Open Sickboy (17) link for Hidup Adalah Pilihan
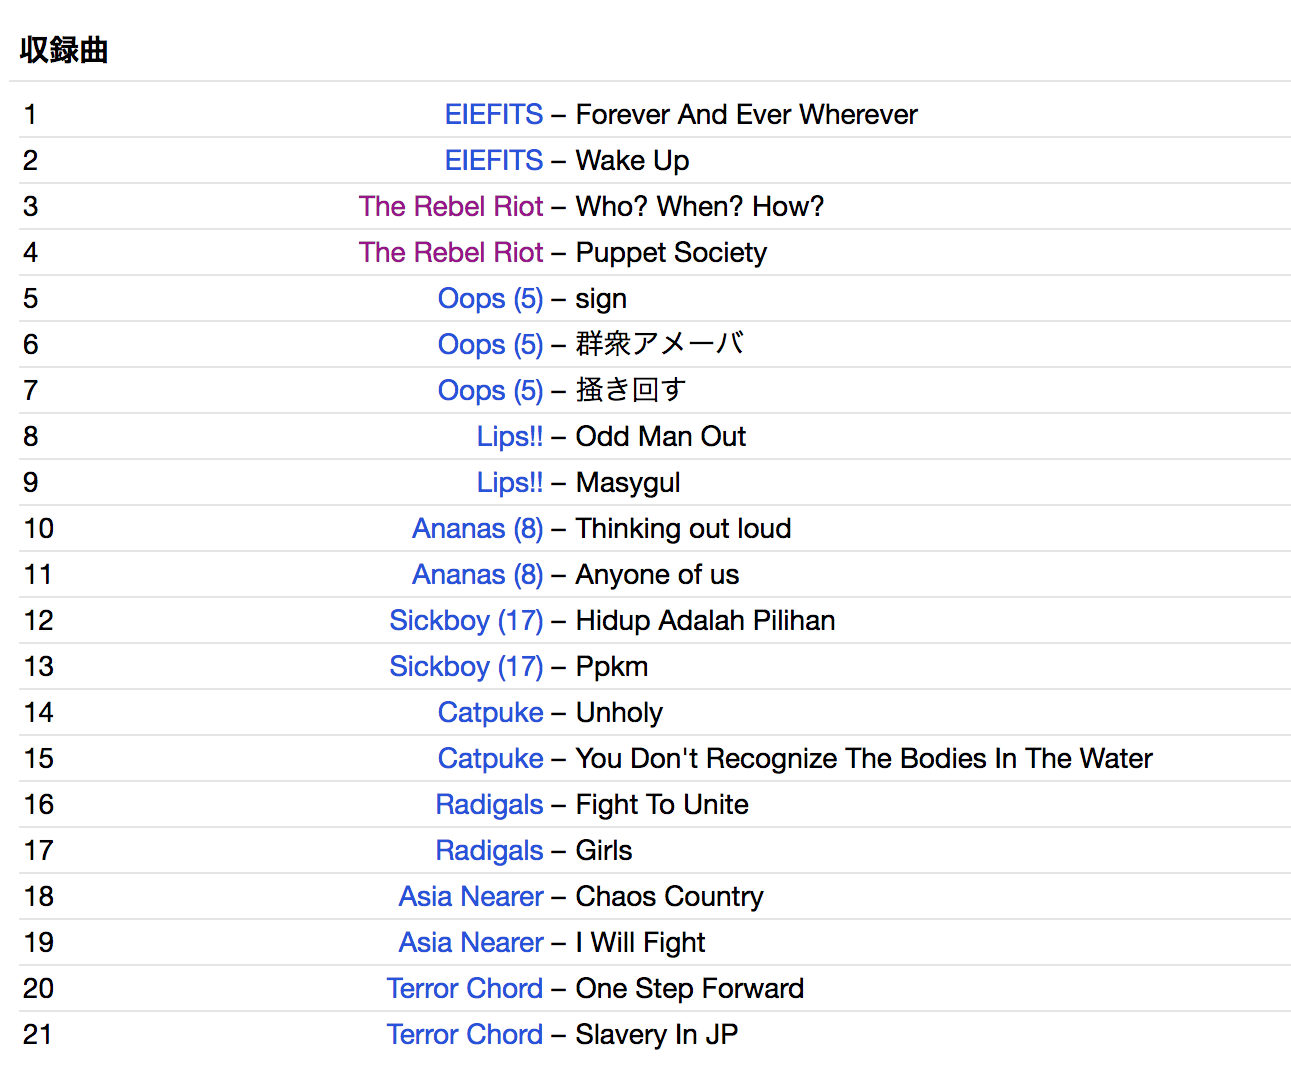 coord(466,620)
